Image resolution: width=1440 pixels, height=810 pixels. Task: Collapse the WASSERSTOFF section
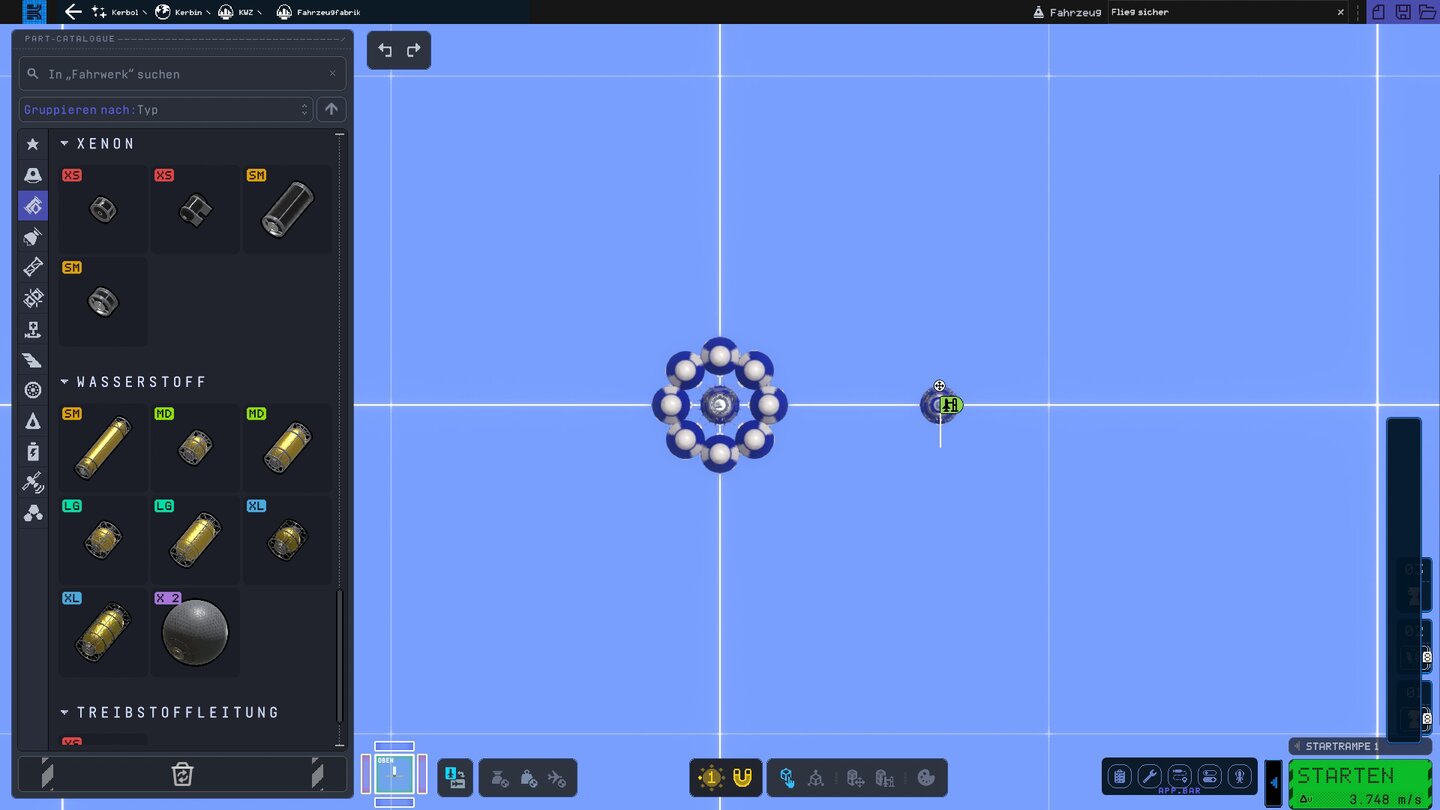click(66, 382)
